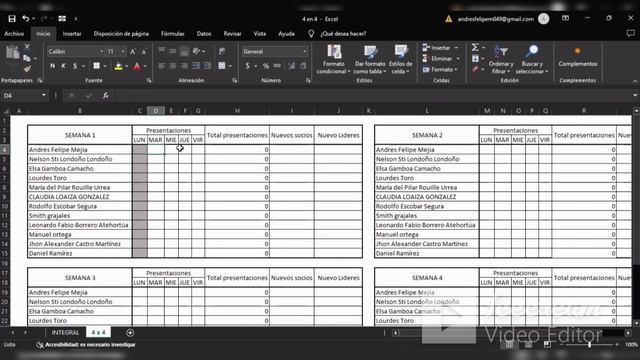Clear cell contents with the eraser icon

pyautogui.click(x=475, y=69)
